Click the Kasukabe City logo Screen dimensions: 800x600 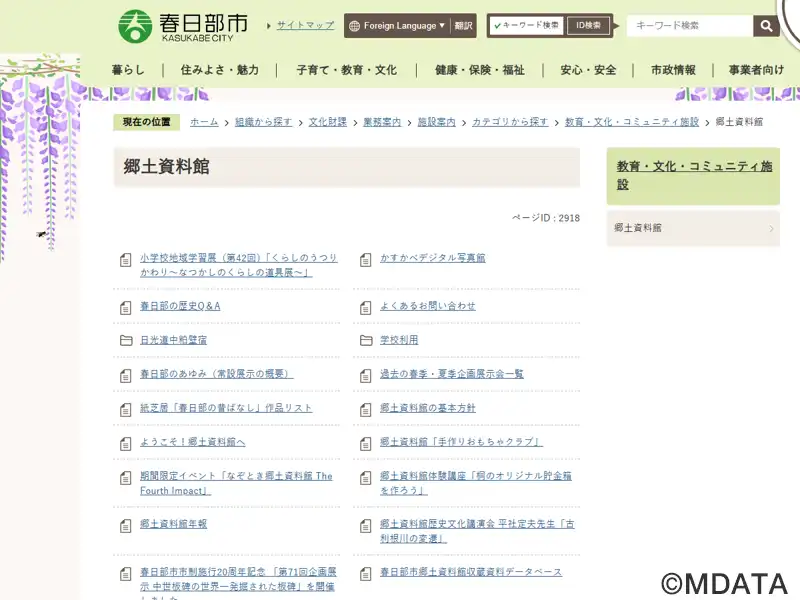click(x=183, y=26)
